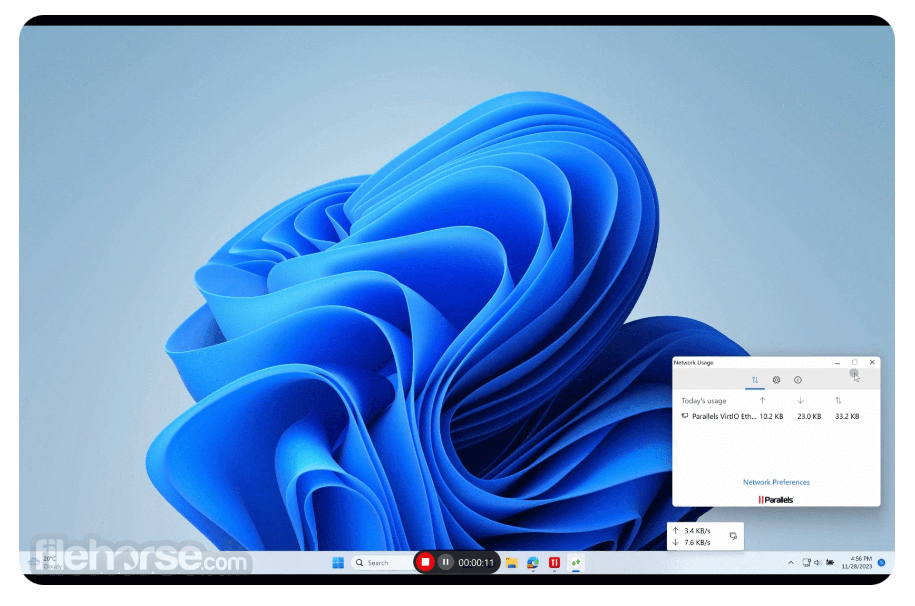The width and height of the screenshot is (915, 606).
Task: Click the download arrow column header
Action: pos(801,400)
